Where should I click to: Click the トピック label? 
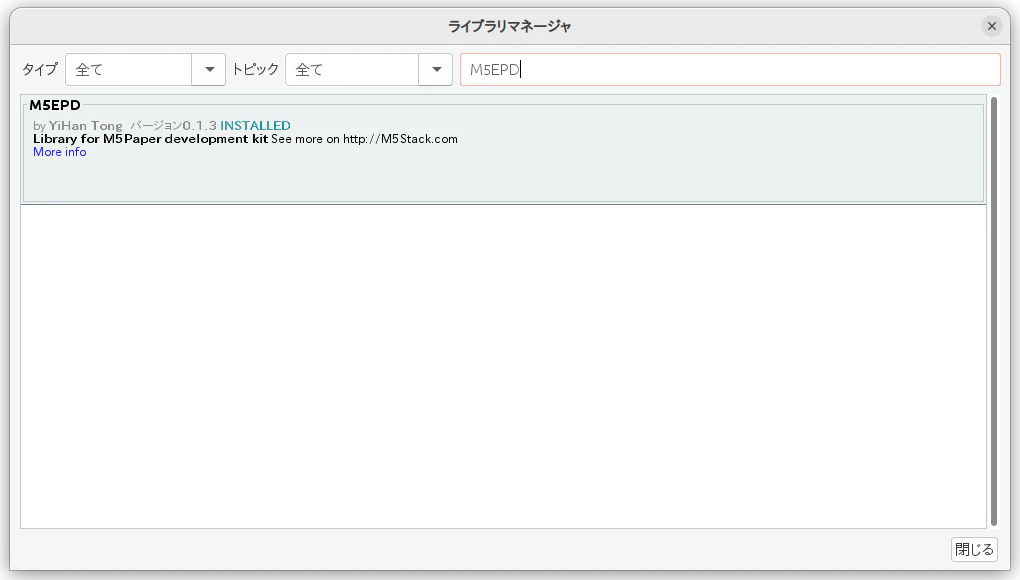point(256,70)
